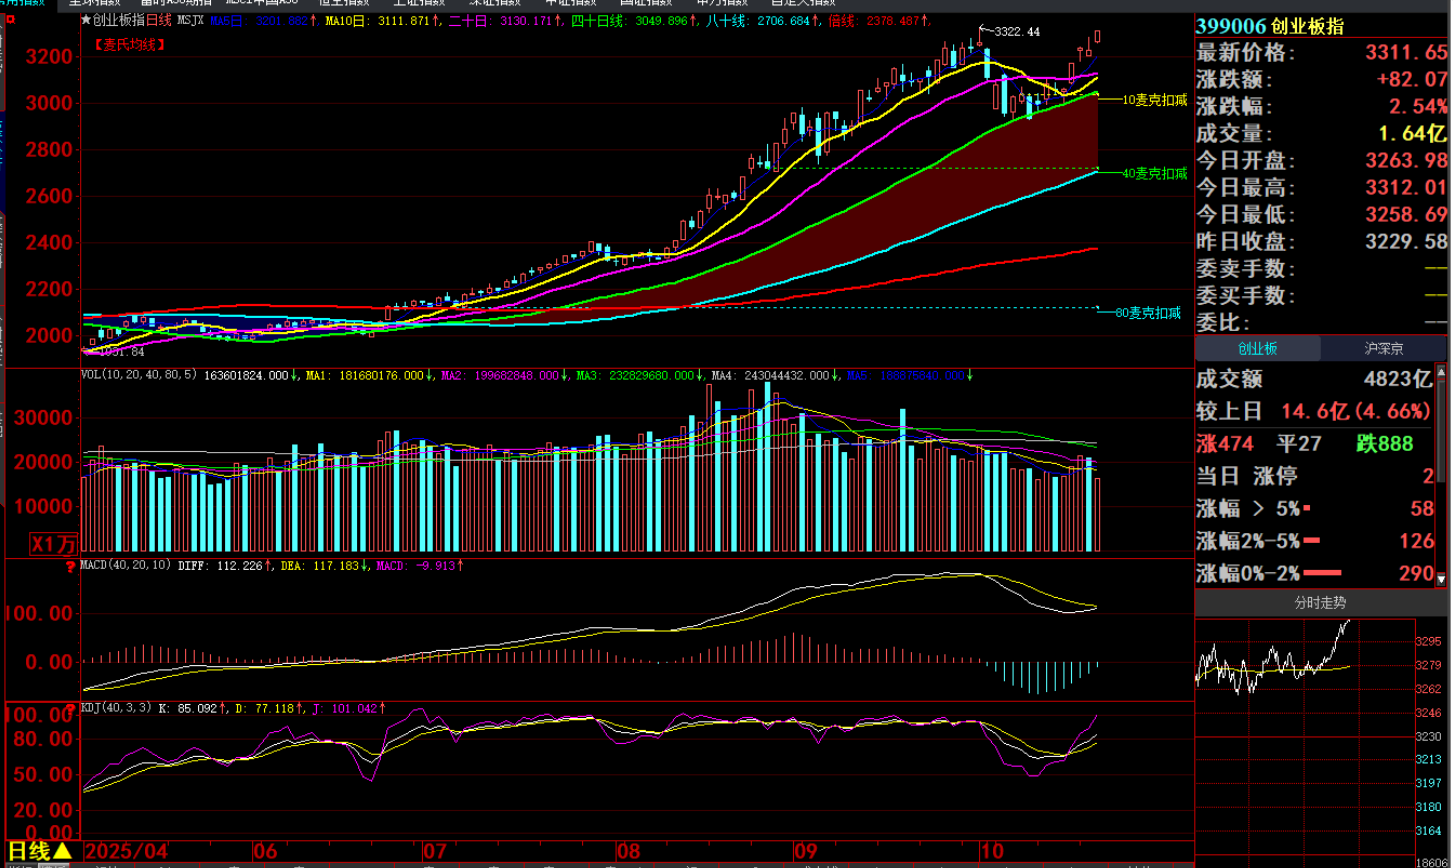Screen dimensions: 1453x868
Task: Switch to the 创业板 tab
Action: pos(1257,349)
